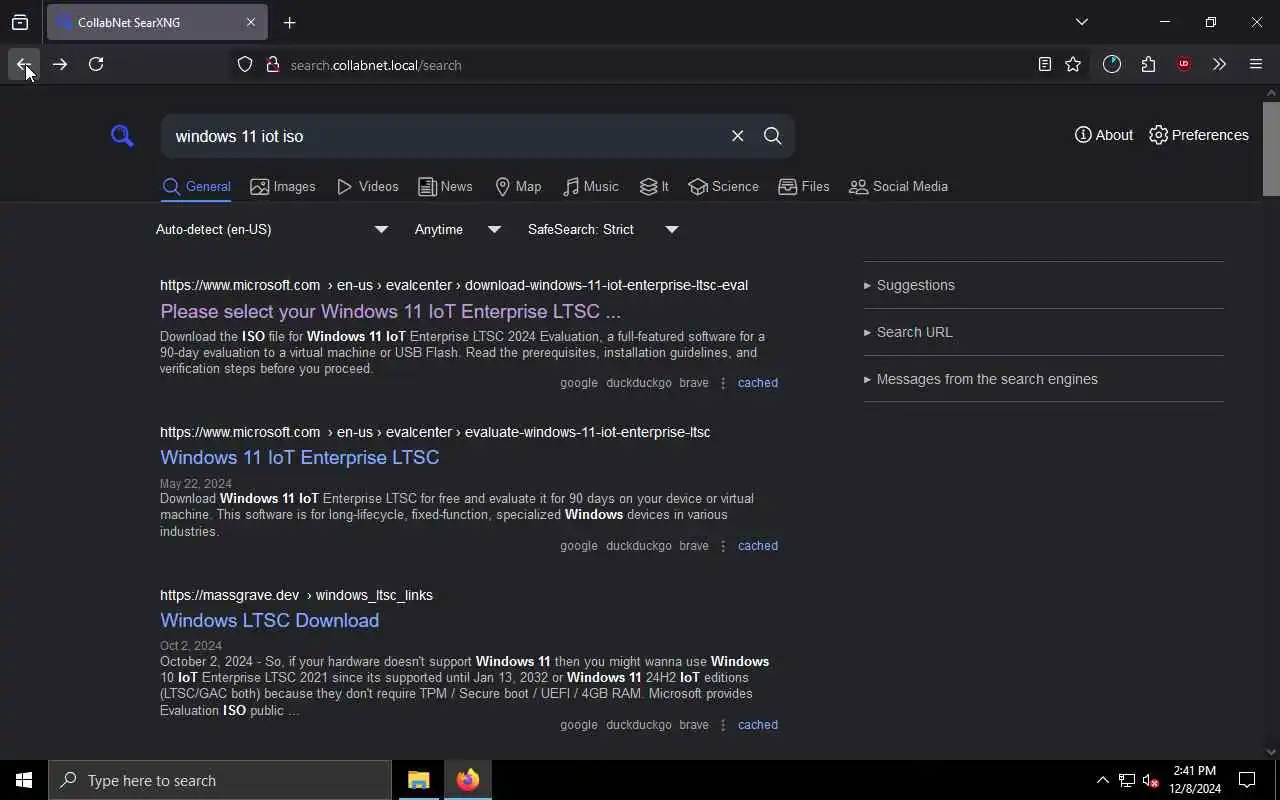Open File Explorer from the taskbar
This screenshot has width=1280, height=800.
pyautogui.click(x=419, y=780)
